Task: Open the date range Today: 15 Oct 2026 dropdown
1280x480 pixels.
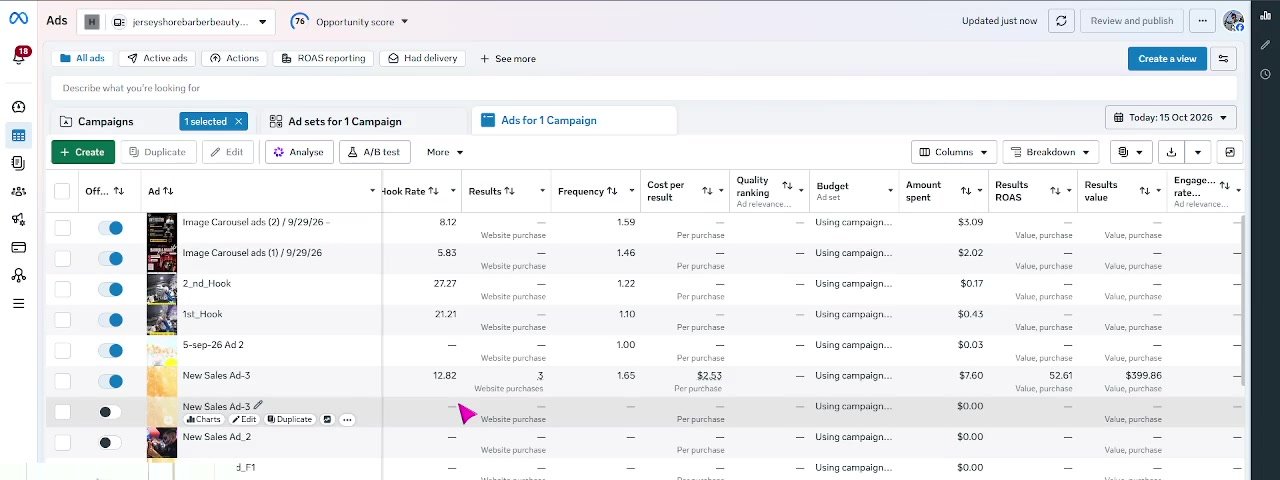Action: pyautogui.click(x=1171, y=117)
